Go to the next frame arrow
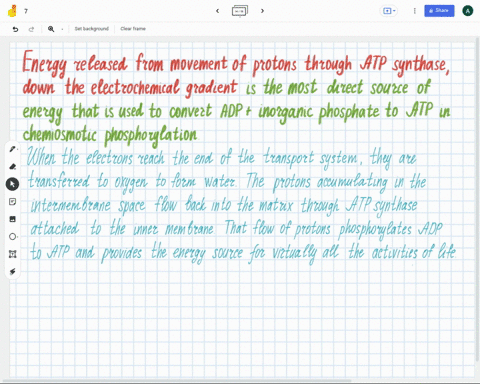Screen dimensions: 480x384 tap(262, 11)
